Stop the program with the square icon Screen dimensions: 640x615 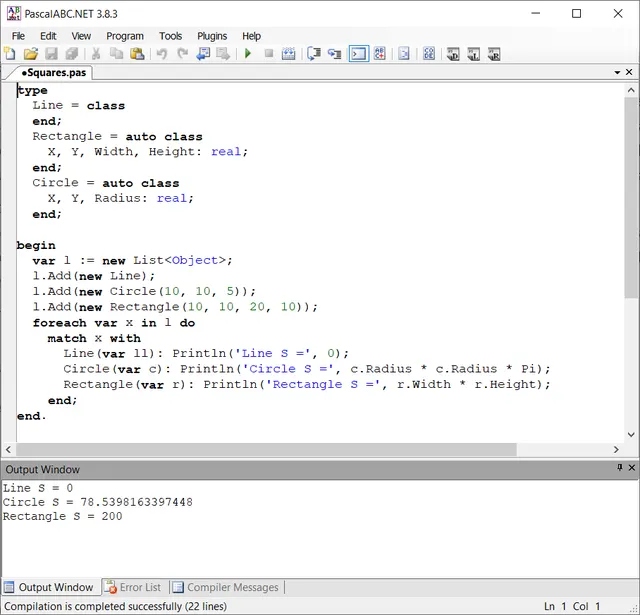(x=269, y=53)
